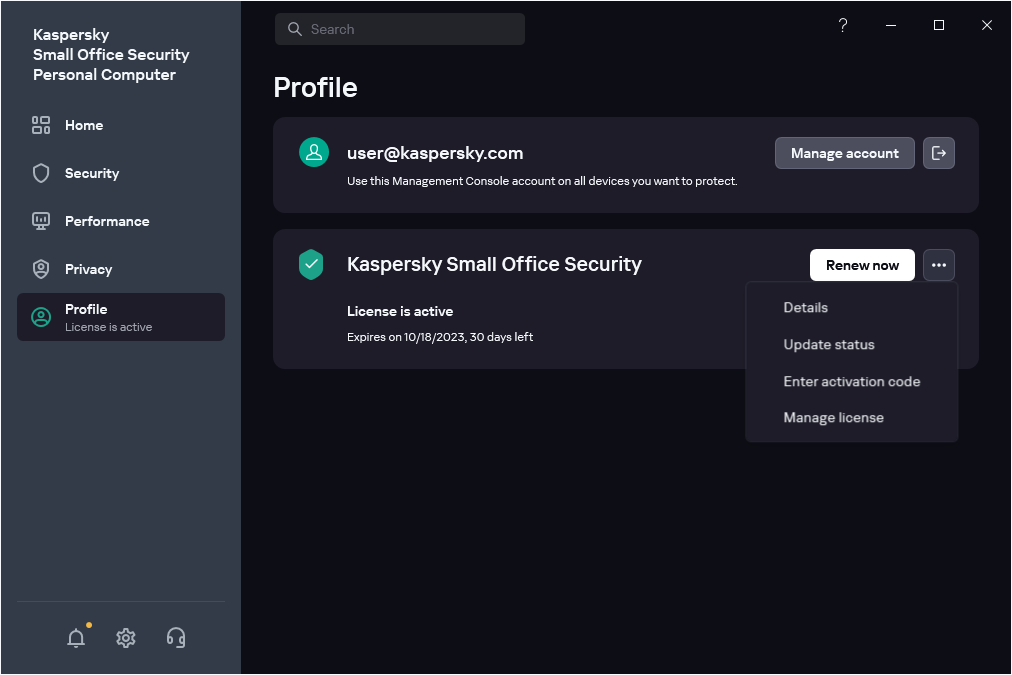Viewport: 1012px width, 675px height.
Task: Click the help question mark icon
Action: coord(843,26)
